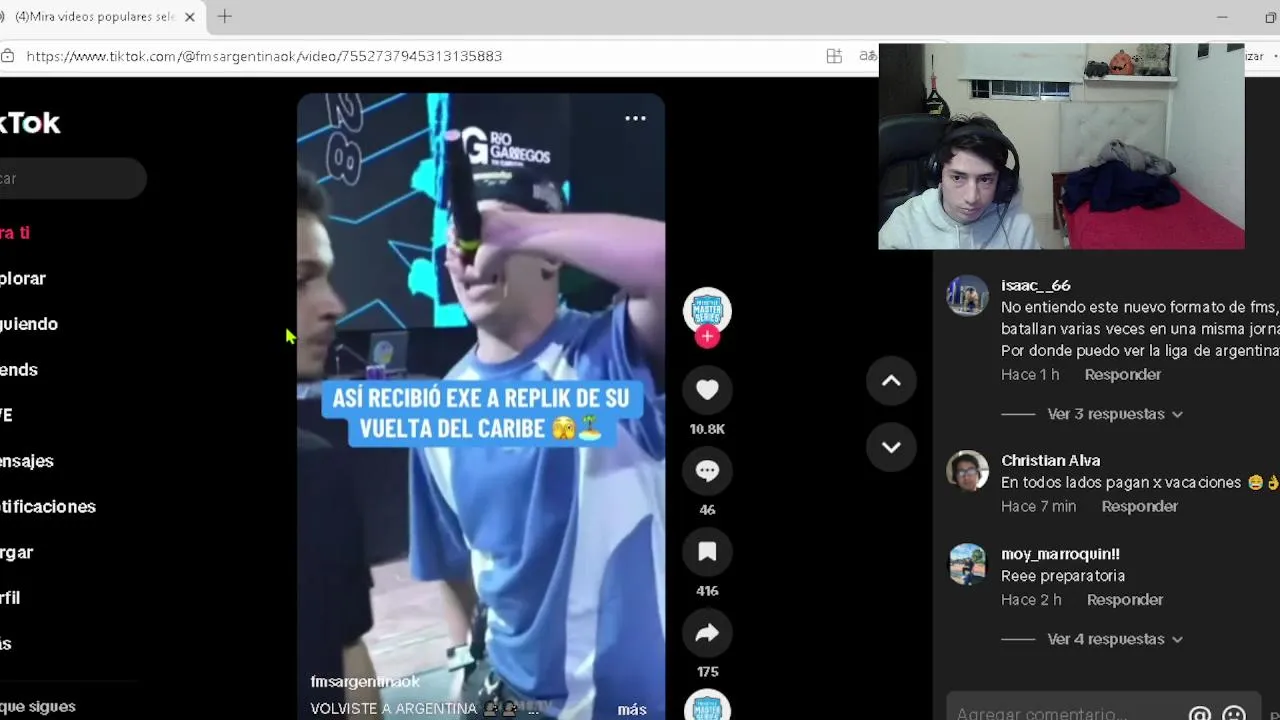1280x720 pixels.
Task: Click the Reee preparatoria comment text
Action: pos(1063,576)
